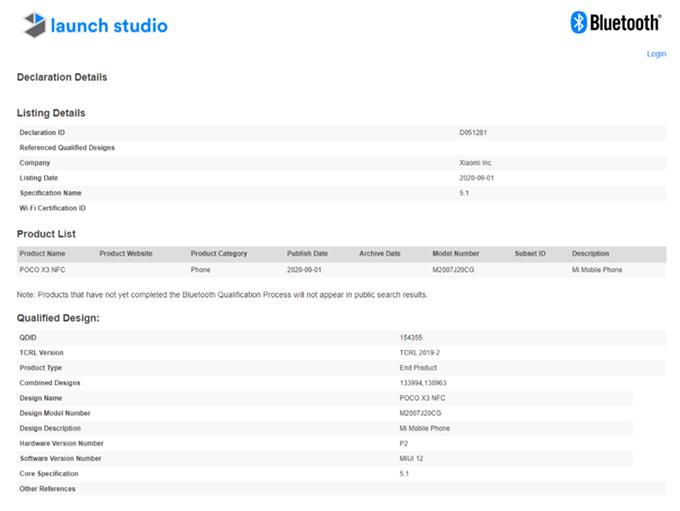
Task: Click the QDID label
Action: point(28,337)
